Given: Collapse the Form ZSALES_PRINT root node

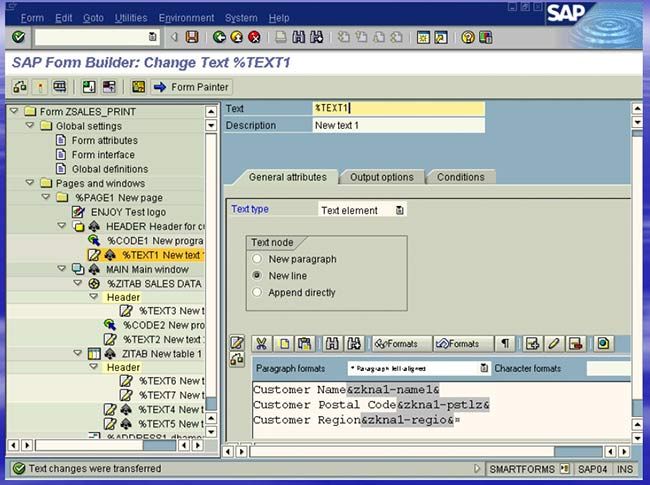Looking at the screenshot, I should pos(14,111).
